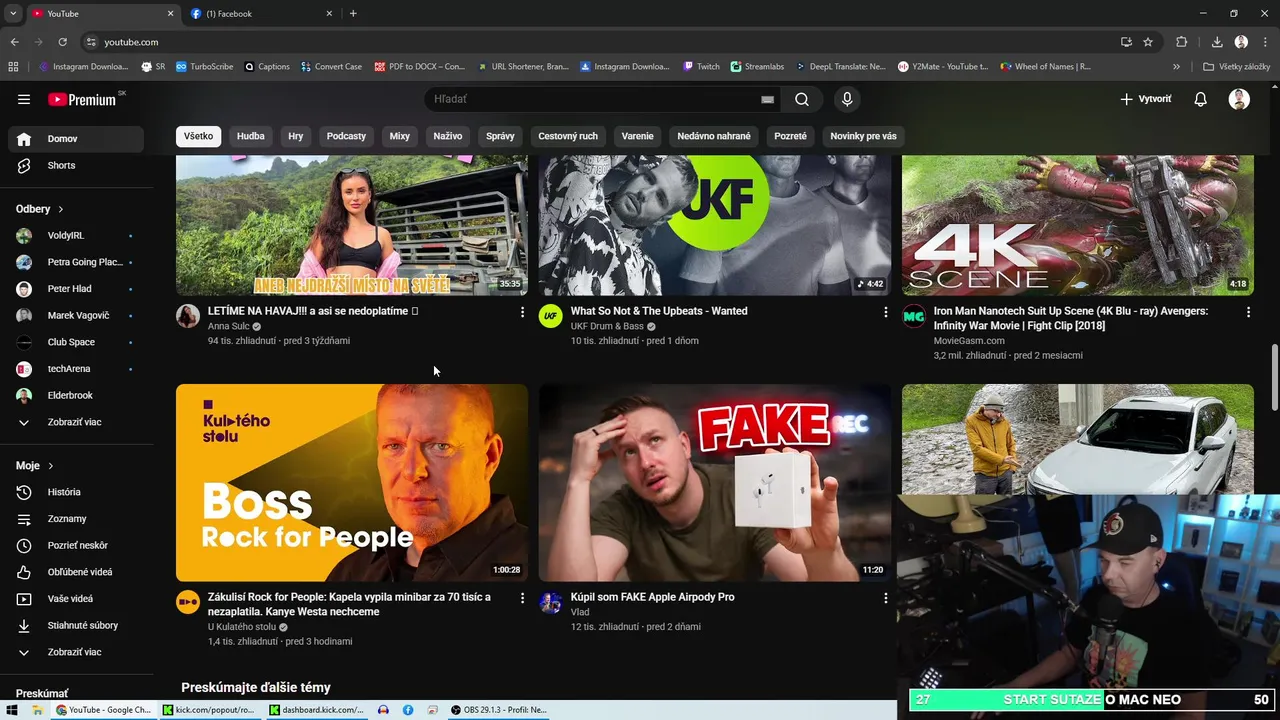The width and height of the screenshot is (1280, 720).
Task: Select the Hry filter chip
Action: pyautogui.click(x=296, y=136)
